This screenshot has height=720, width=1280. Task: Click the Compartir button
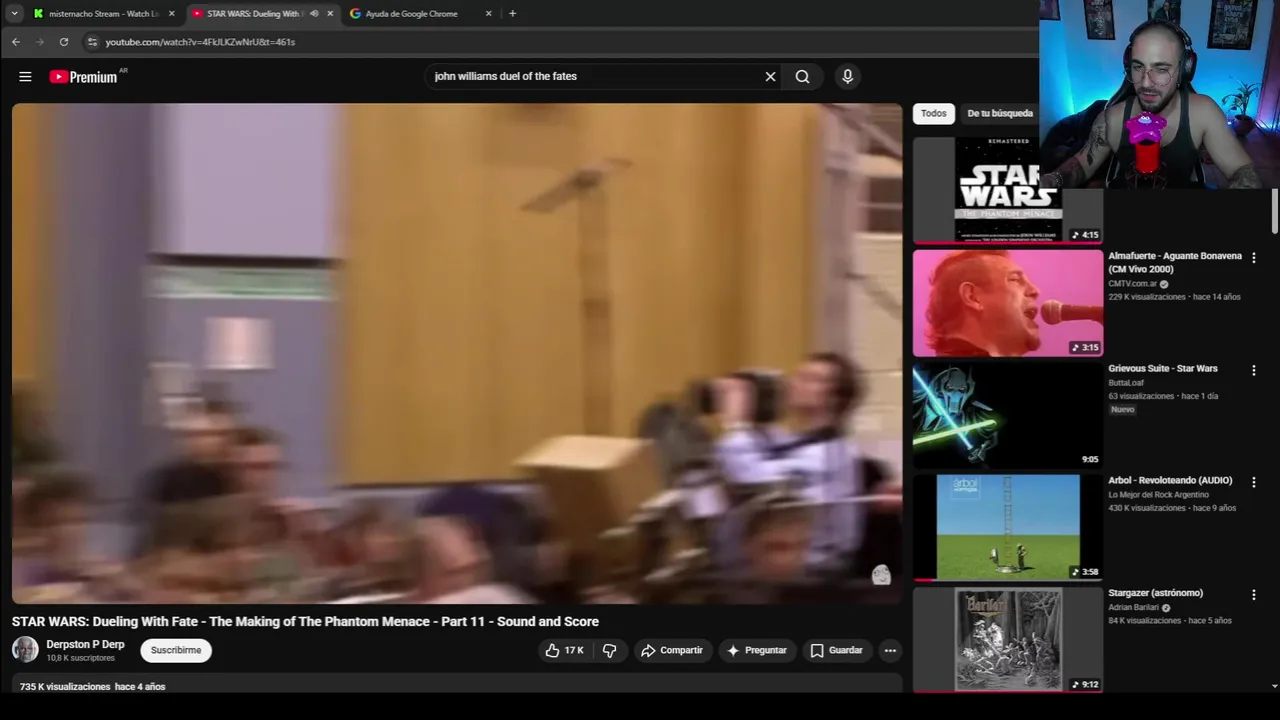tap(672, 650)
